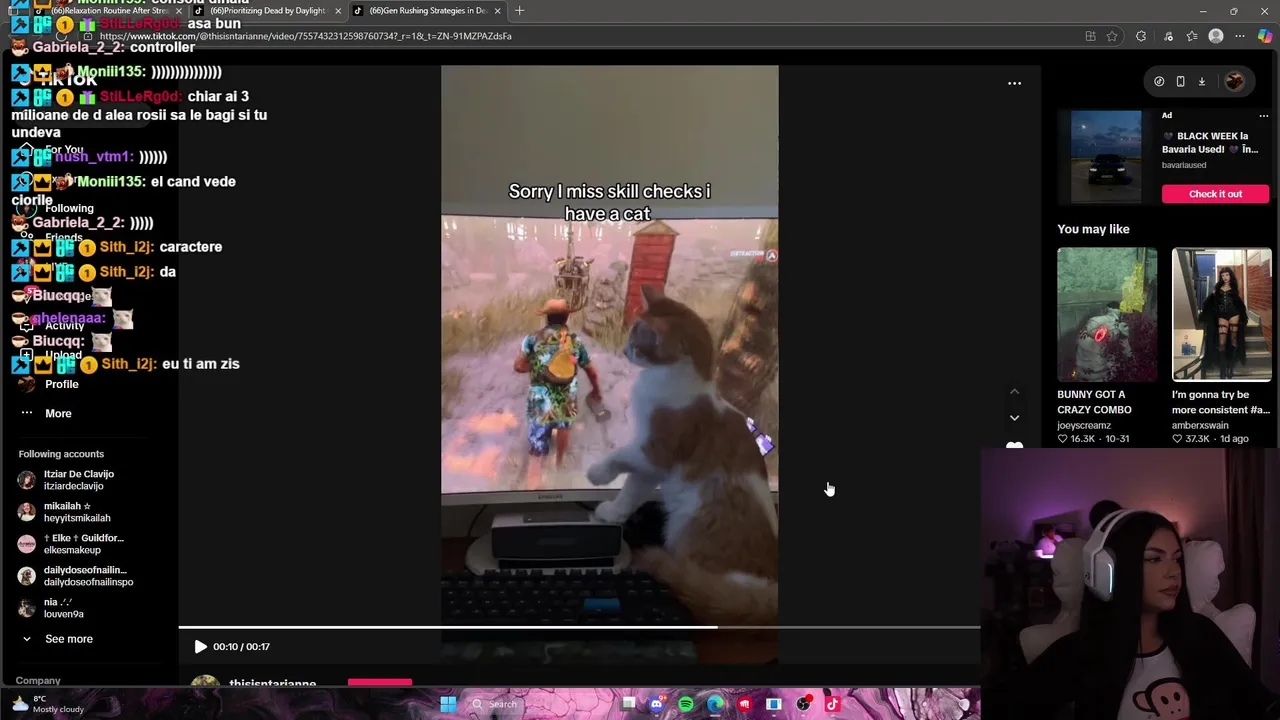
Task: Open the BUNNY GOT A CRAZY COMBO thumbnail
Action: [x=1107, y=315]
